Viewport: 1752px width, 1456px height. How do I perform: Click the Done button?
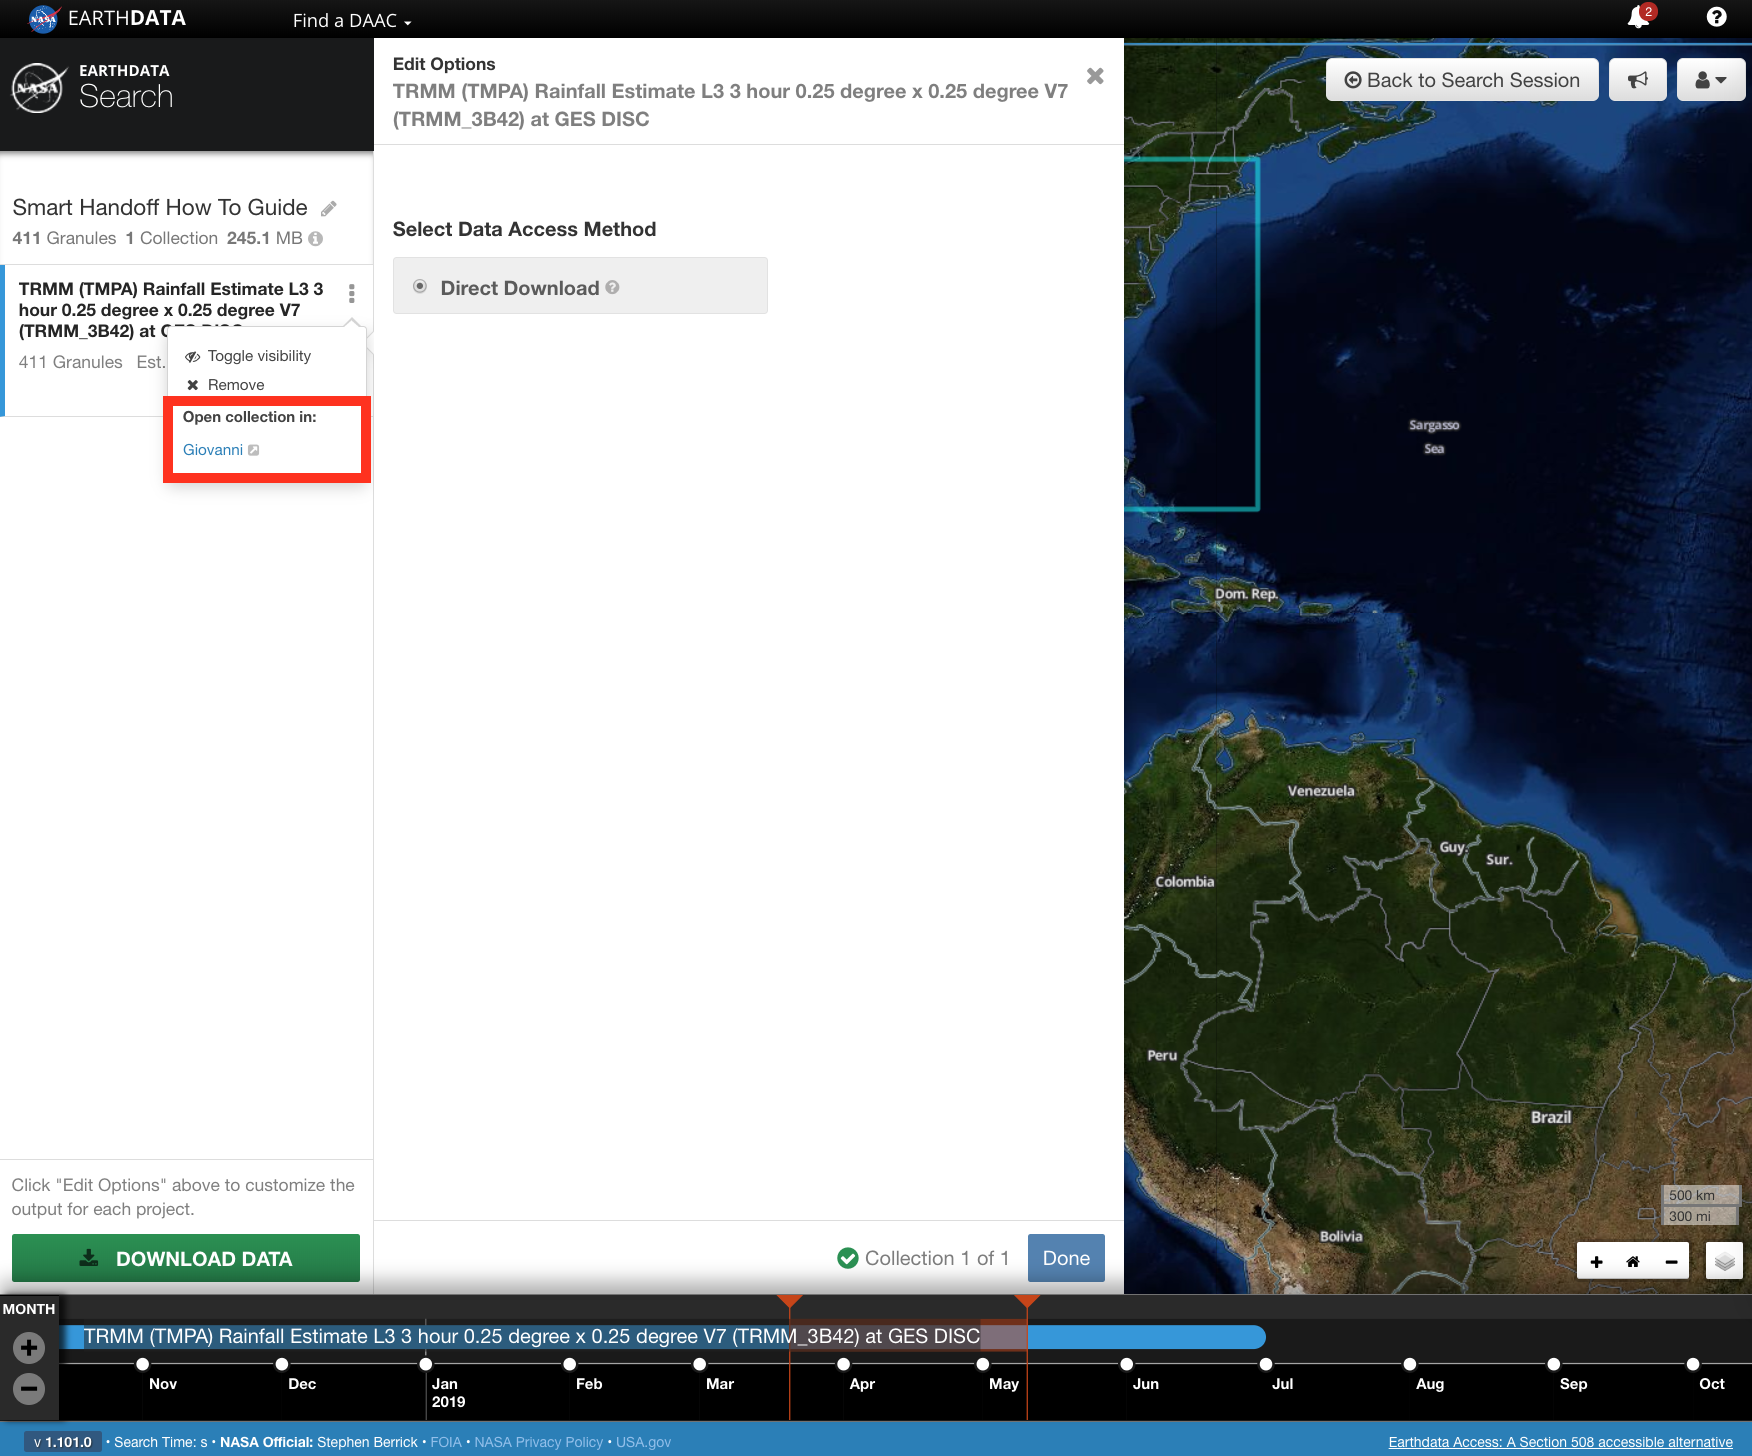pyautogui.click(x=1066, y=1258)
